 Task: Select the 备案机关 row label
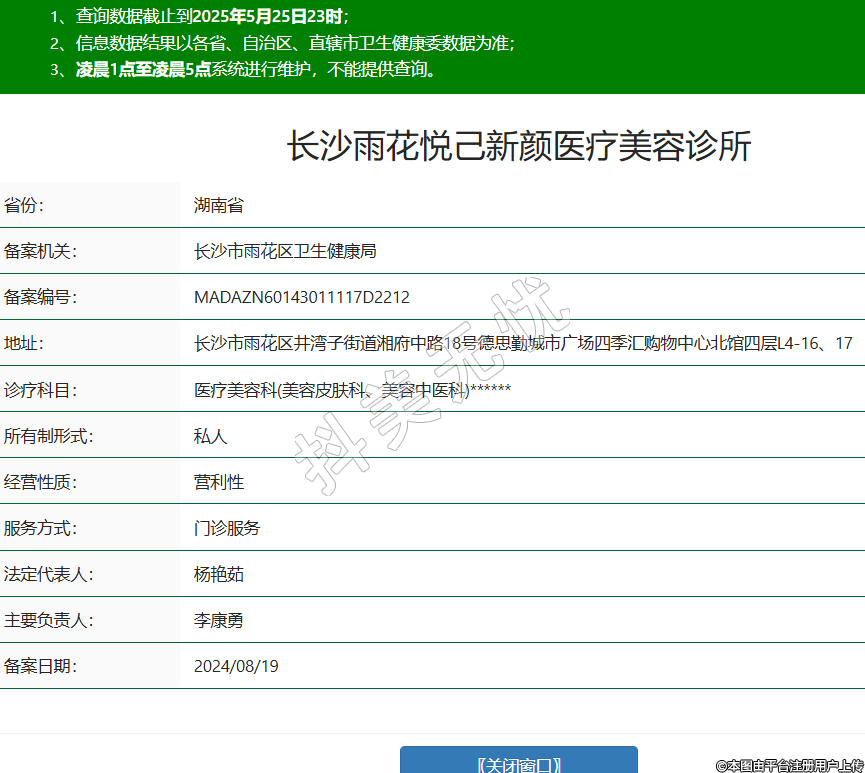pos(40,252)
